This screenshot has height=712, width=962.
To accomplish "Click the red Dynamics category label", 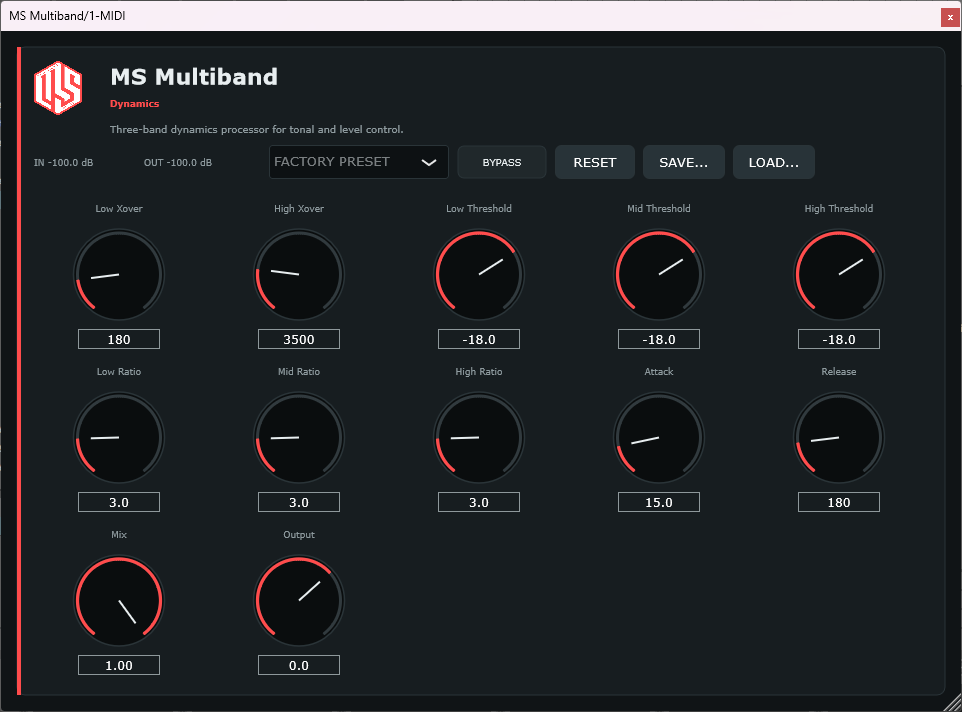I will click(134, 104).
